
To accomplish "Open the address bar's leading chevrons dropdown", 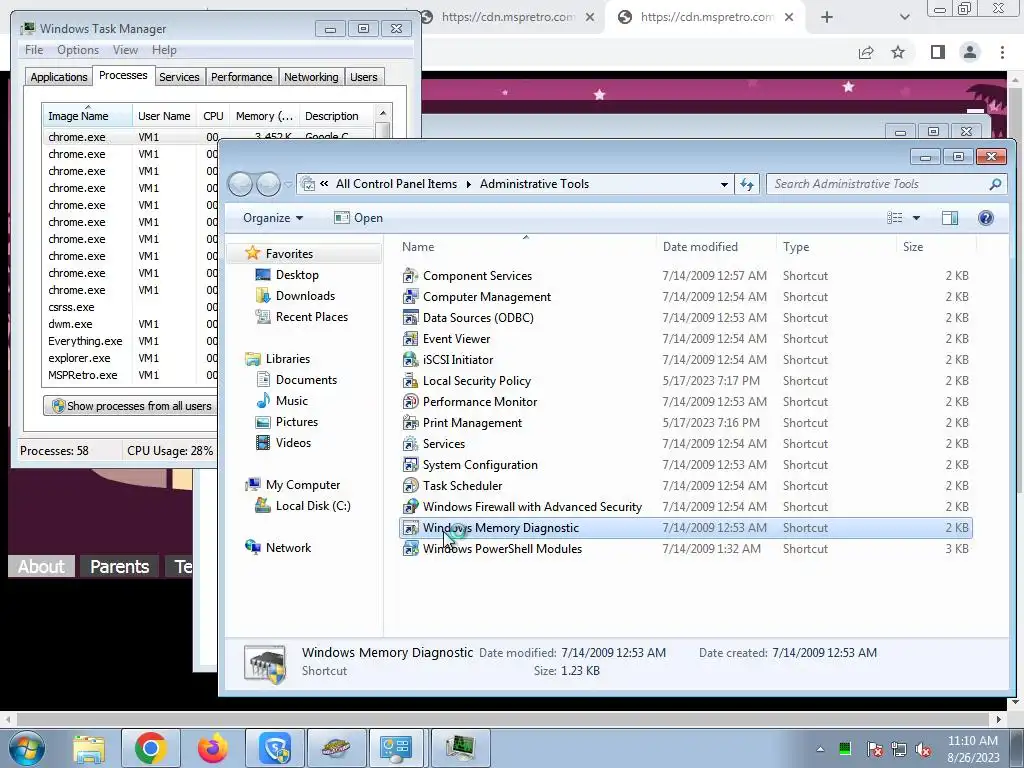I will coord(324,184).
